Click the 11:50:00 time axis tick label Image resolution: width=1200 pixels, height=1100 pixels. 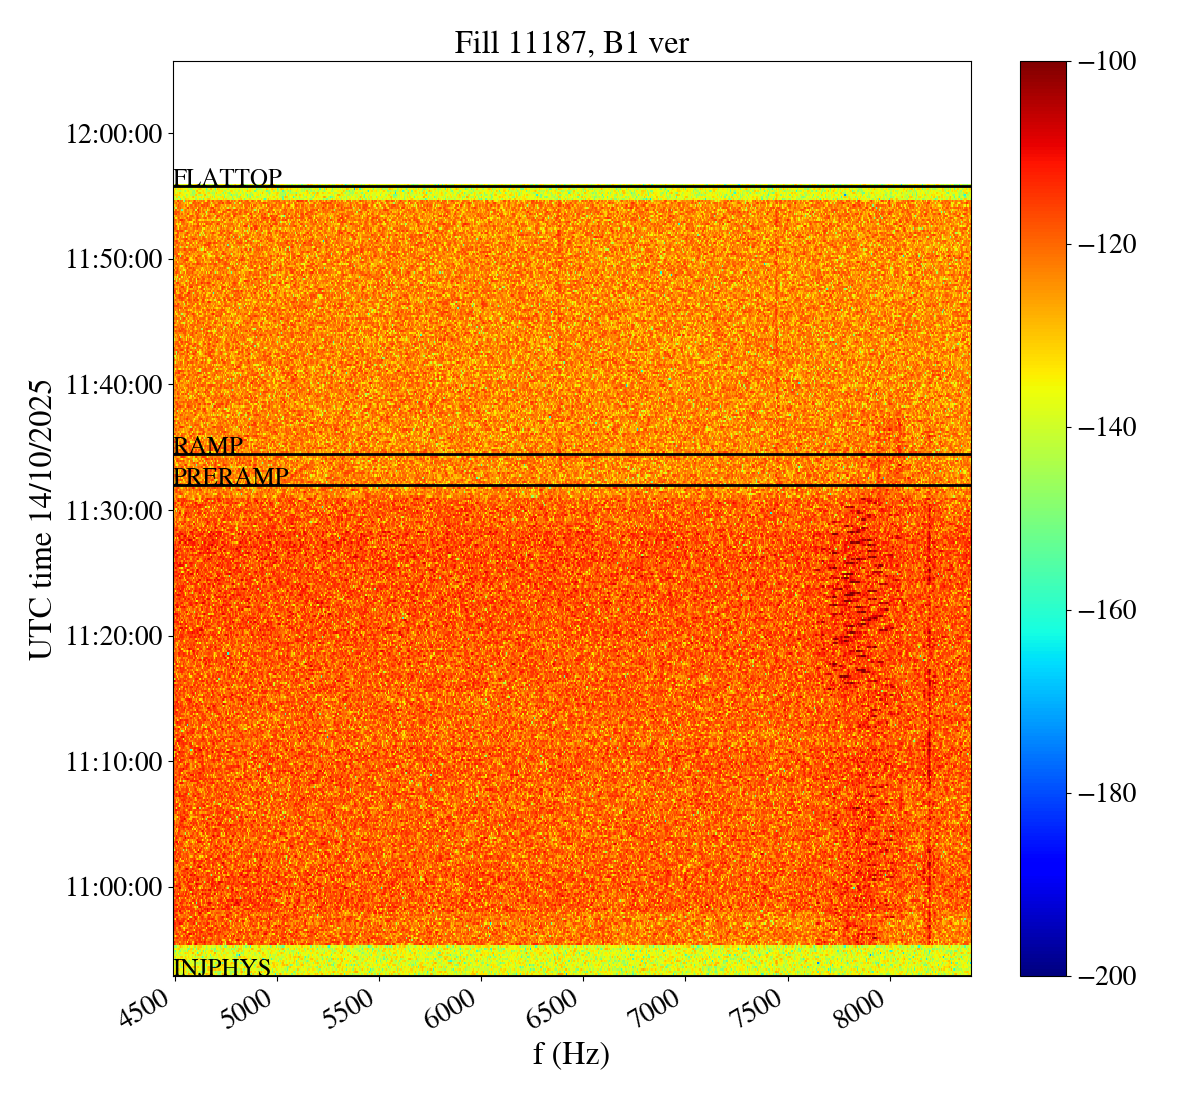pos(114,260)
